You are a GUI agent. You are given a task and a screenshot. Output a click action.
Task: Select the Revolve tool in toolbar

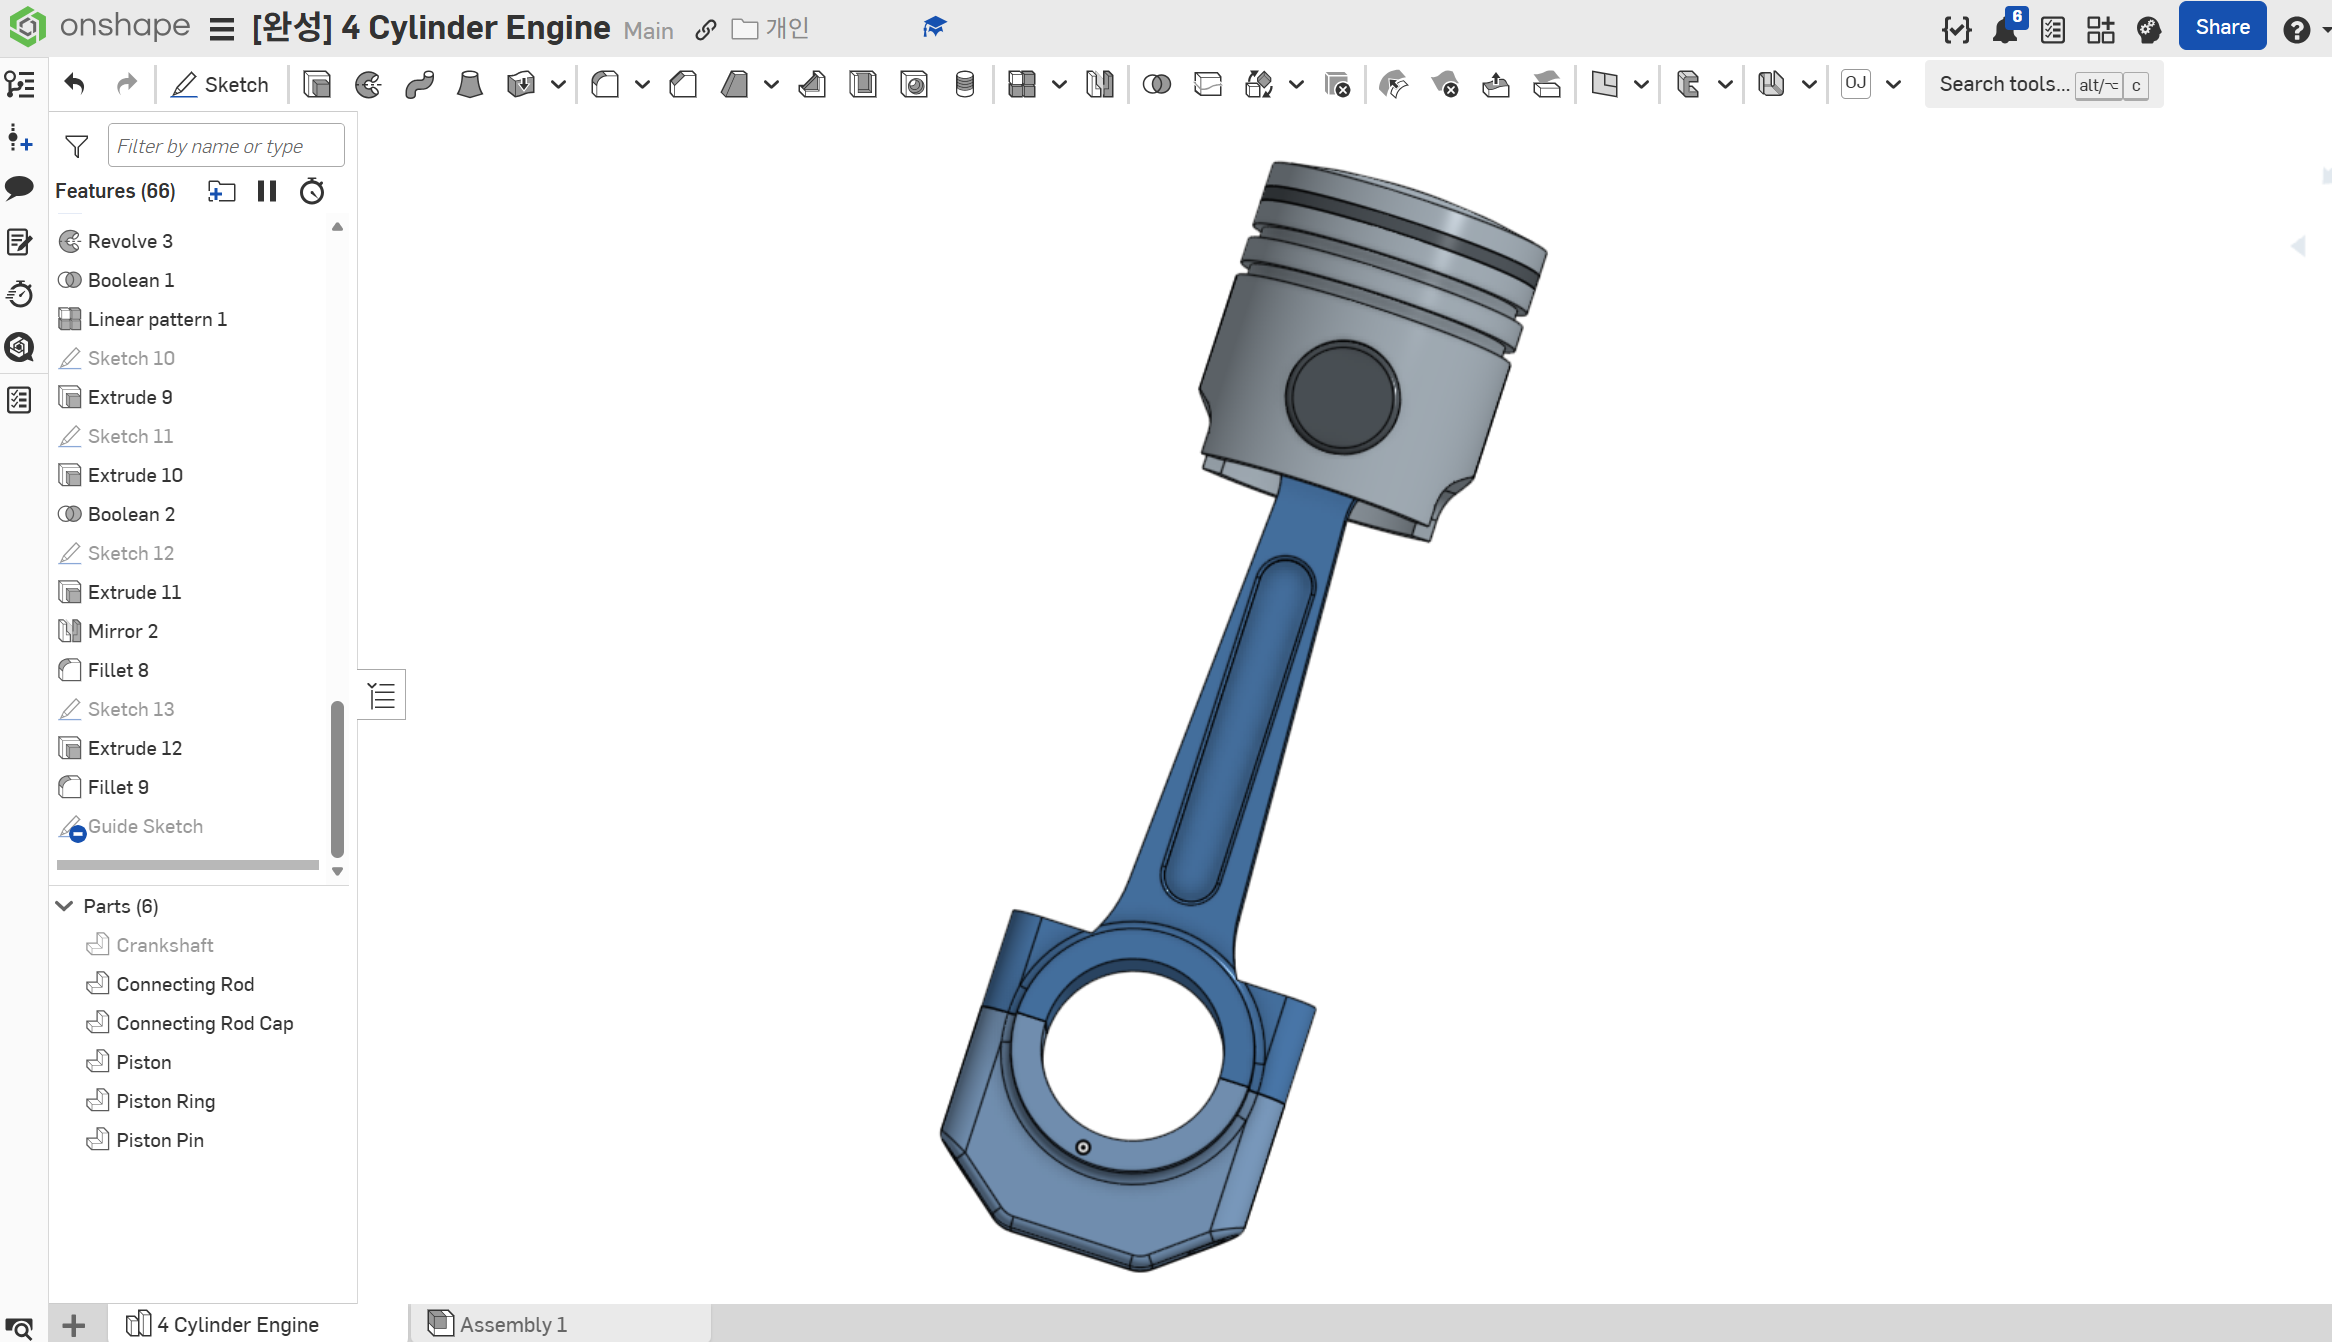click(368, 85)
